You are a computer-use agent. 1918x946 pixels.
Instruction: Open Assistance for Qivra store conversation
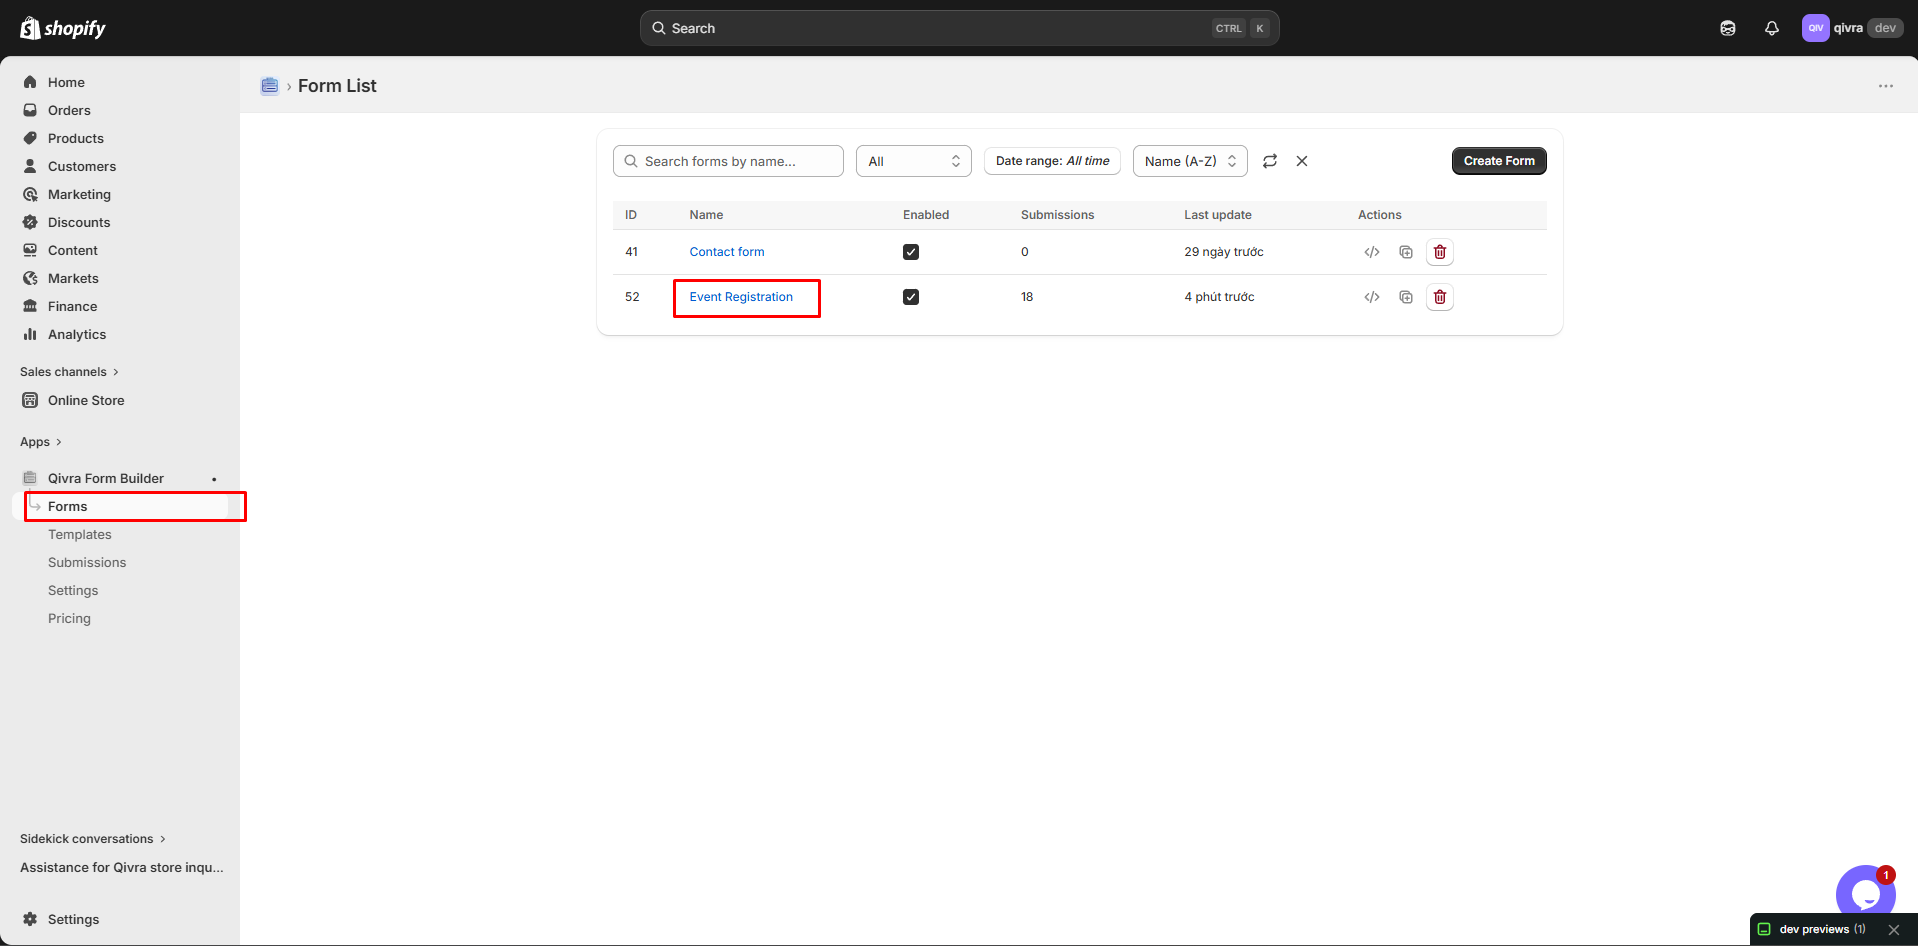tap(122, 867)
